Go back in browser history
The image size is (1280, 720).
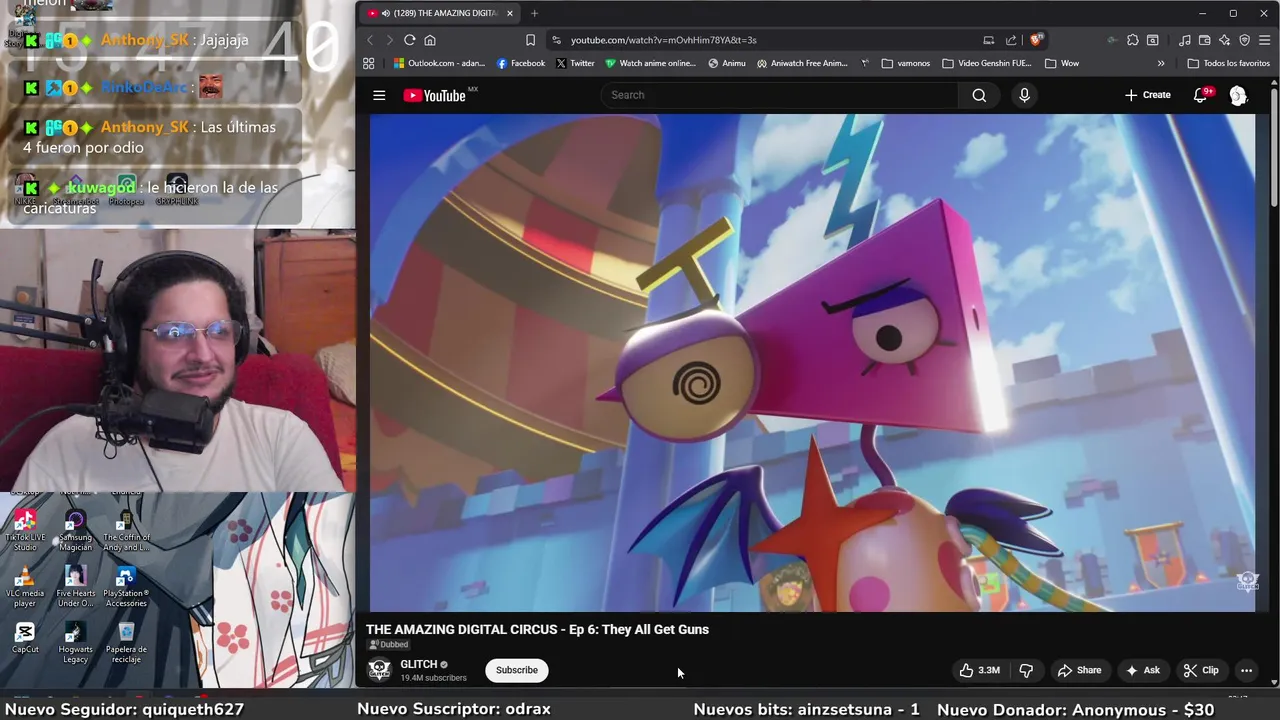(370, 40)
